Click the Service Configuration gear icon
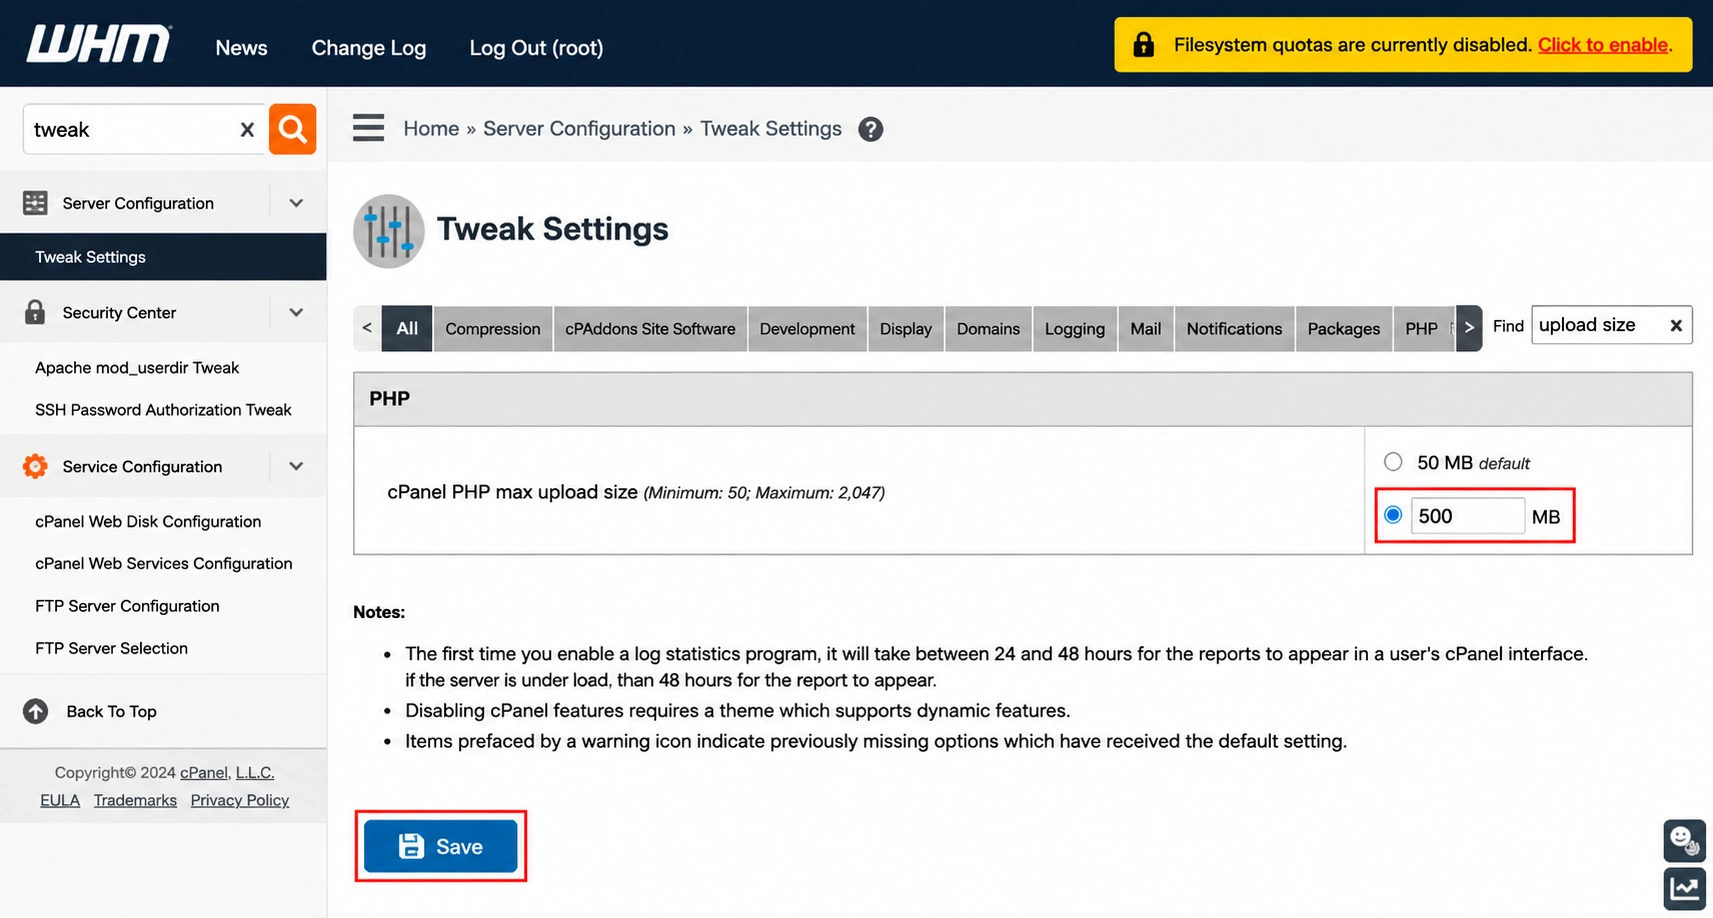Viewport: 1713px width, 918px height. pyautogui.click(x=35, y=466)
